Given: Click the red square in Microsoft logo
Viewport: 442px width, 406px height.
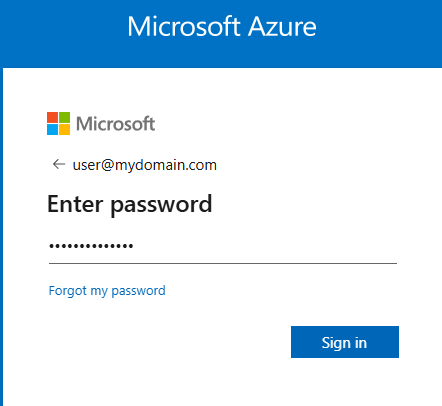Looking at the screenshot, I should [52, 117].
